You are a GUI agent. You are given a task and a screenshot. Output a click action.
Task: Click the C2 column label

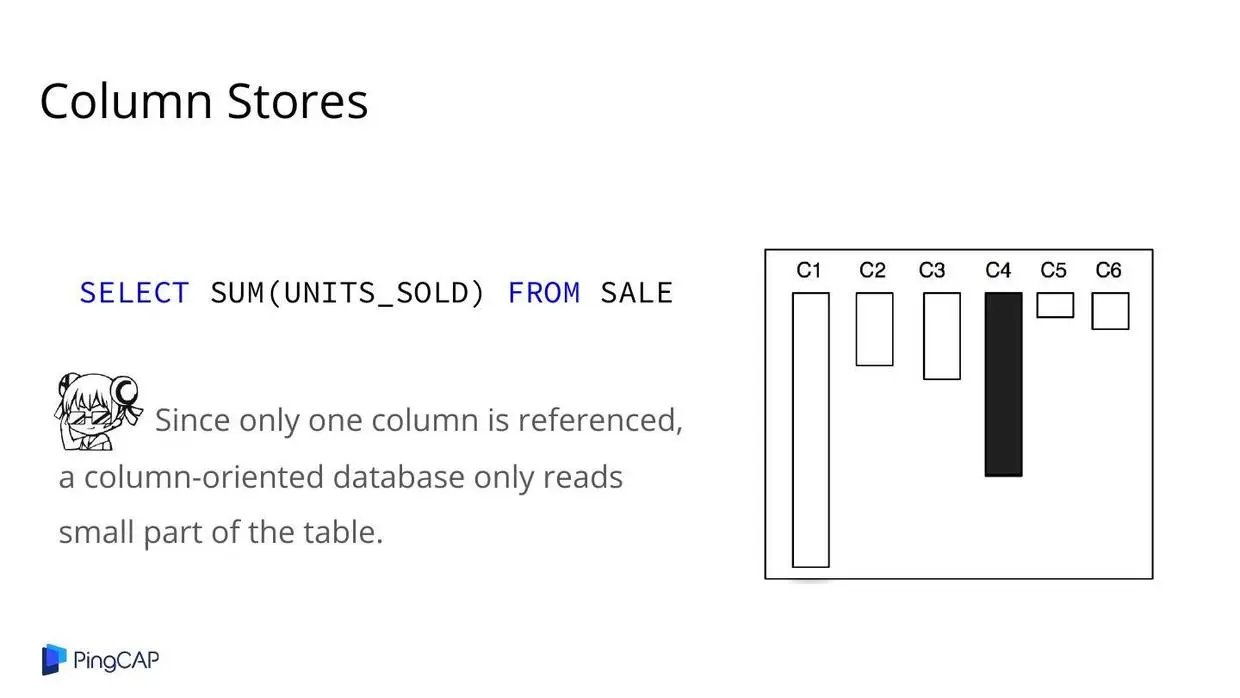872,270
